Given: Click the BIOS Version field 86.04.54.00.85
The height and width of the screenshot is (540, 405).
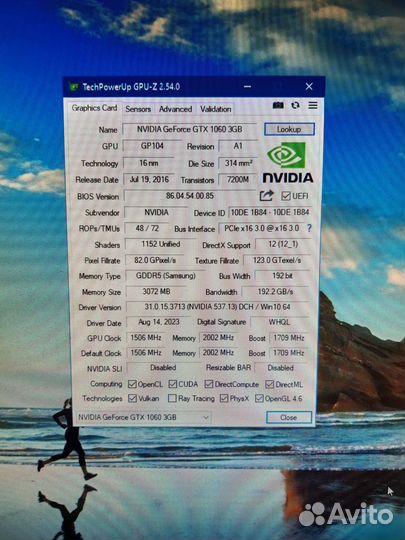Looking at the screenshot, I should 190,196.
